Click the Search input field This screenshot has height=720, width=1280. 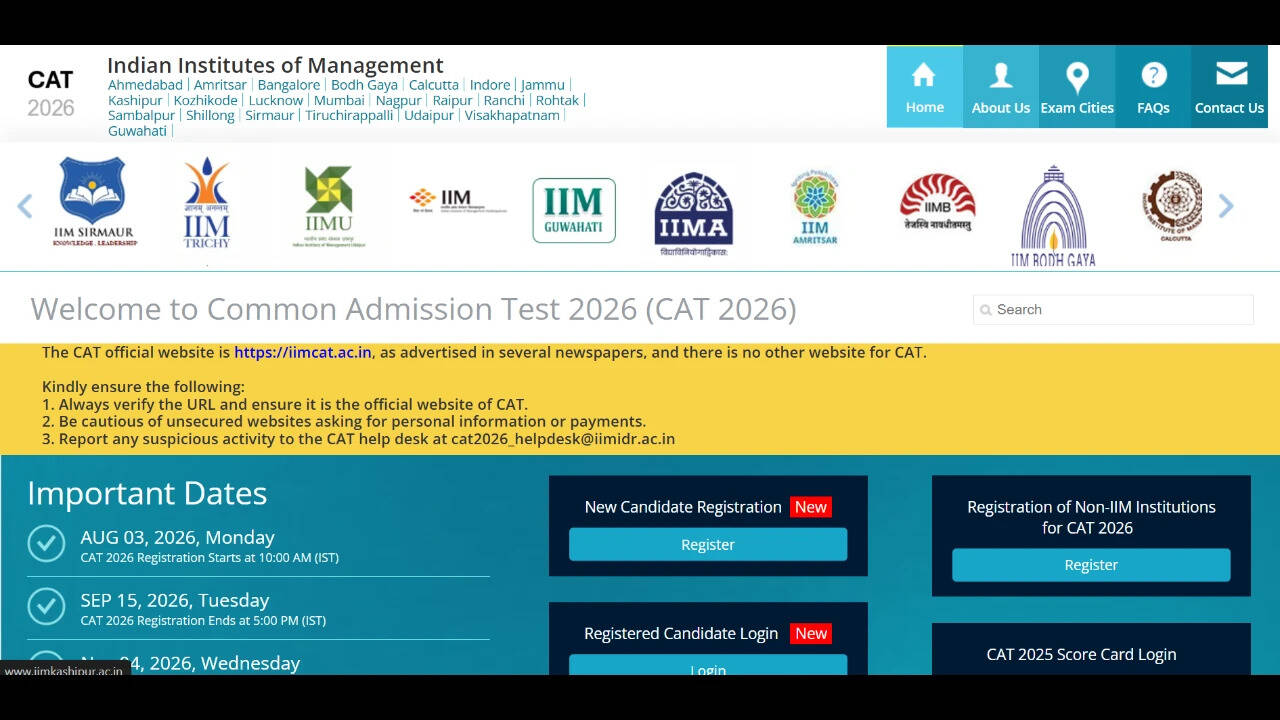1113,310
